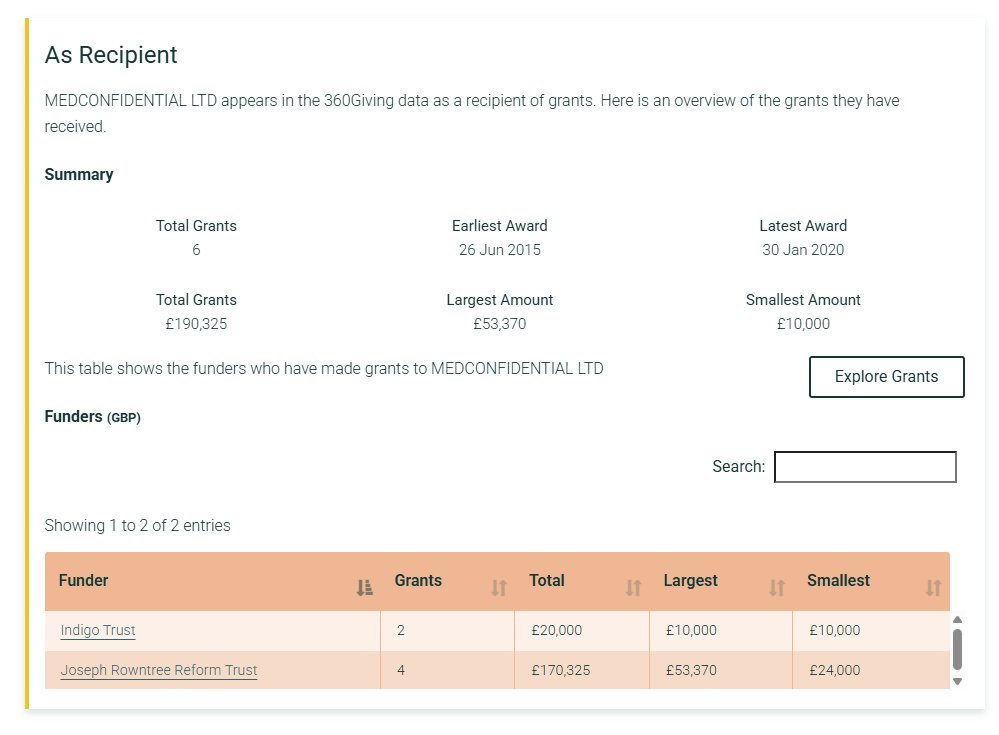The width and height of the screenshot is (999, 735).
Task: Select Indigo Trust smallest £10,000 cell
Action: click(x=871, y=630)
